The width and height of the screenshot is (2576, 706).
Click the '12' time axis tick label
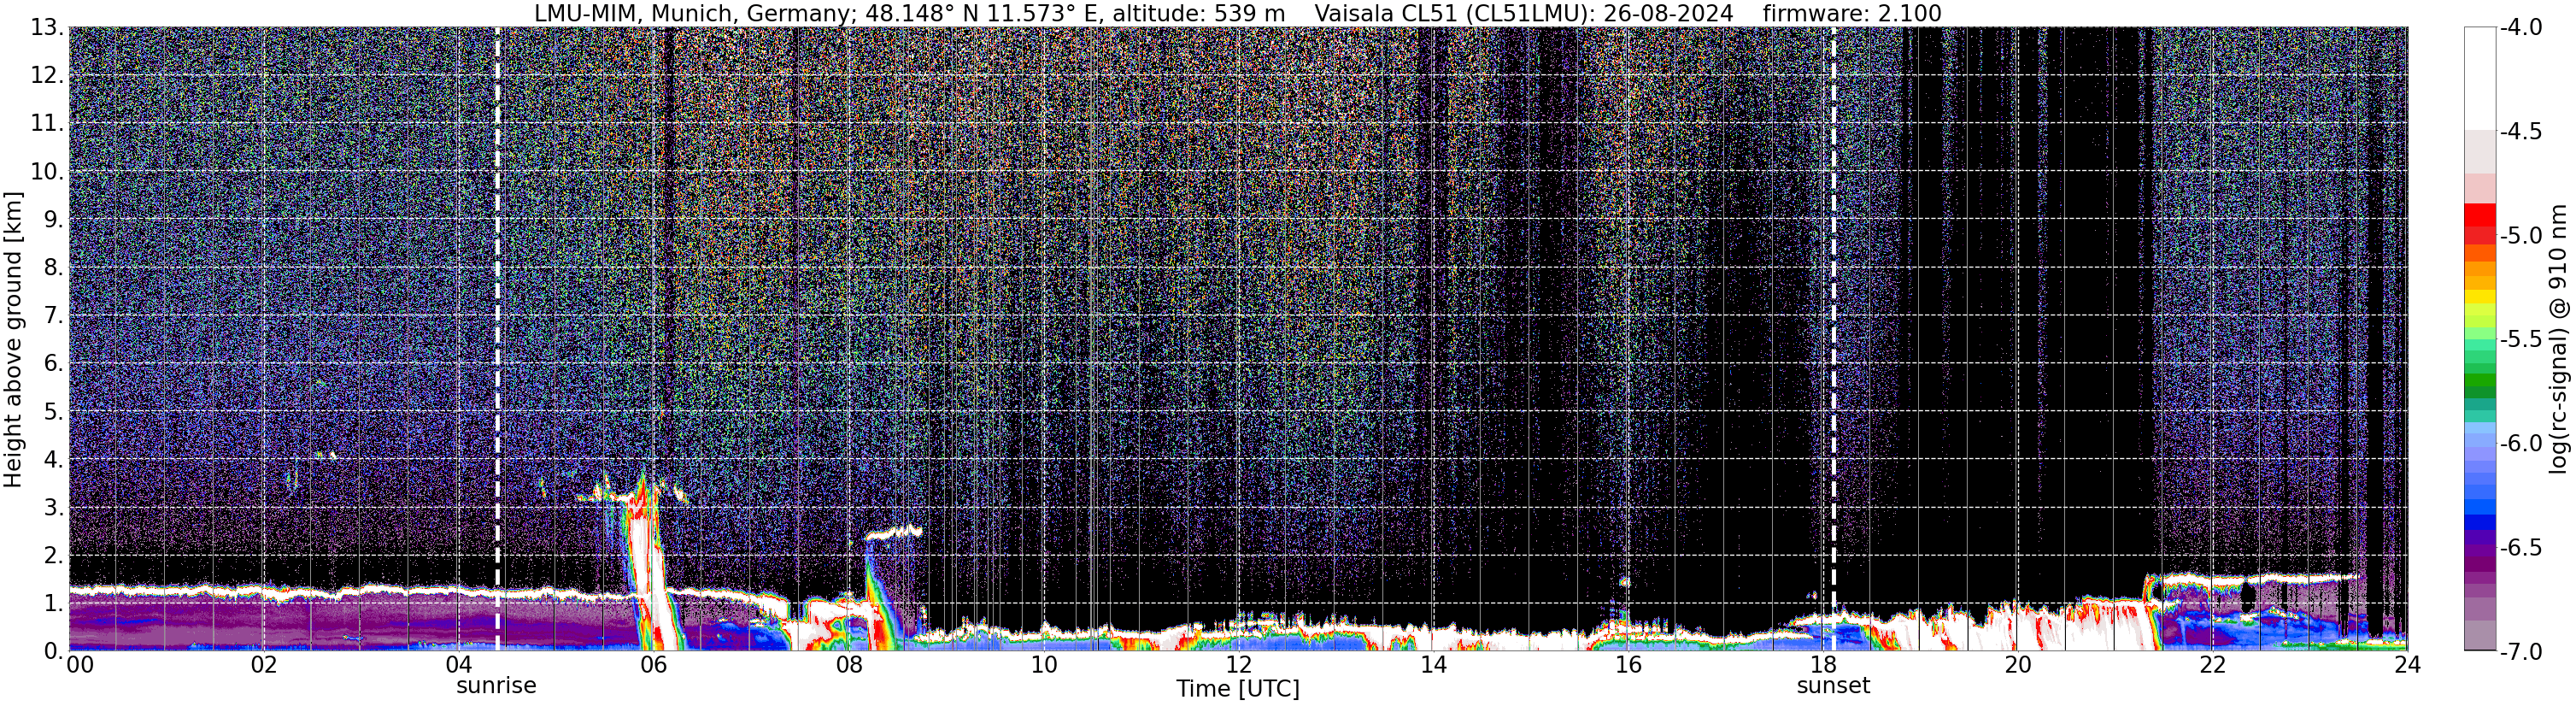click(x=1238, y=665)
